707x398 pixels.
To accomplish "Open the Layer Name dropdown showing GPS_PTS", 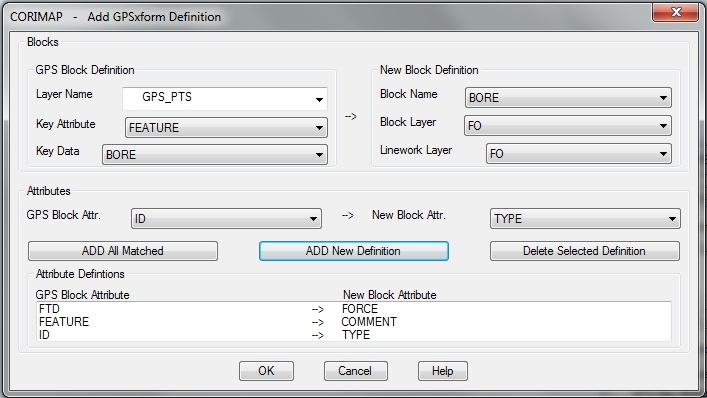I will click(225, 99).
